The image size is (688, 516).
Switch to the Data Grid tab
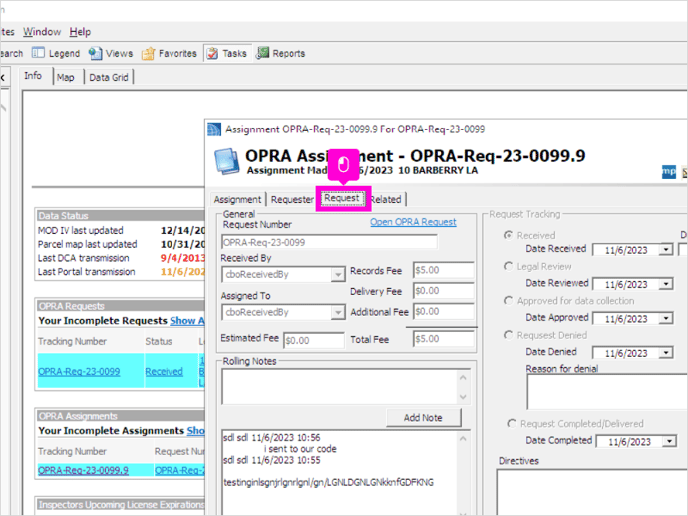pyautogui.click(x=109, y=77)
